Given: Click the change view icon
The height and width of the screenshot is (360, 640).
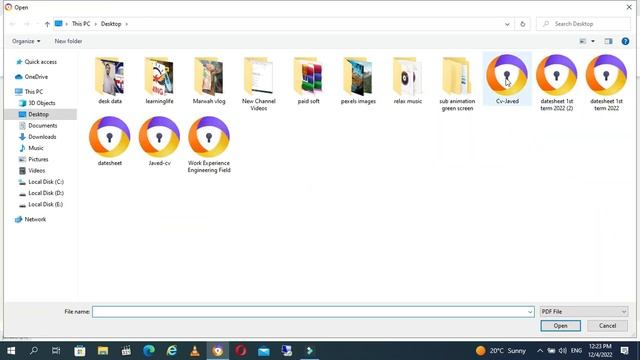Looking at the screenshot, I should click(583, 41).
